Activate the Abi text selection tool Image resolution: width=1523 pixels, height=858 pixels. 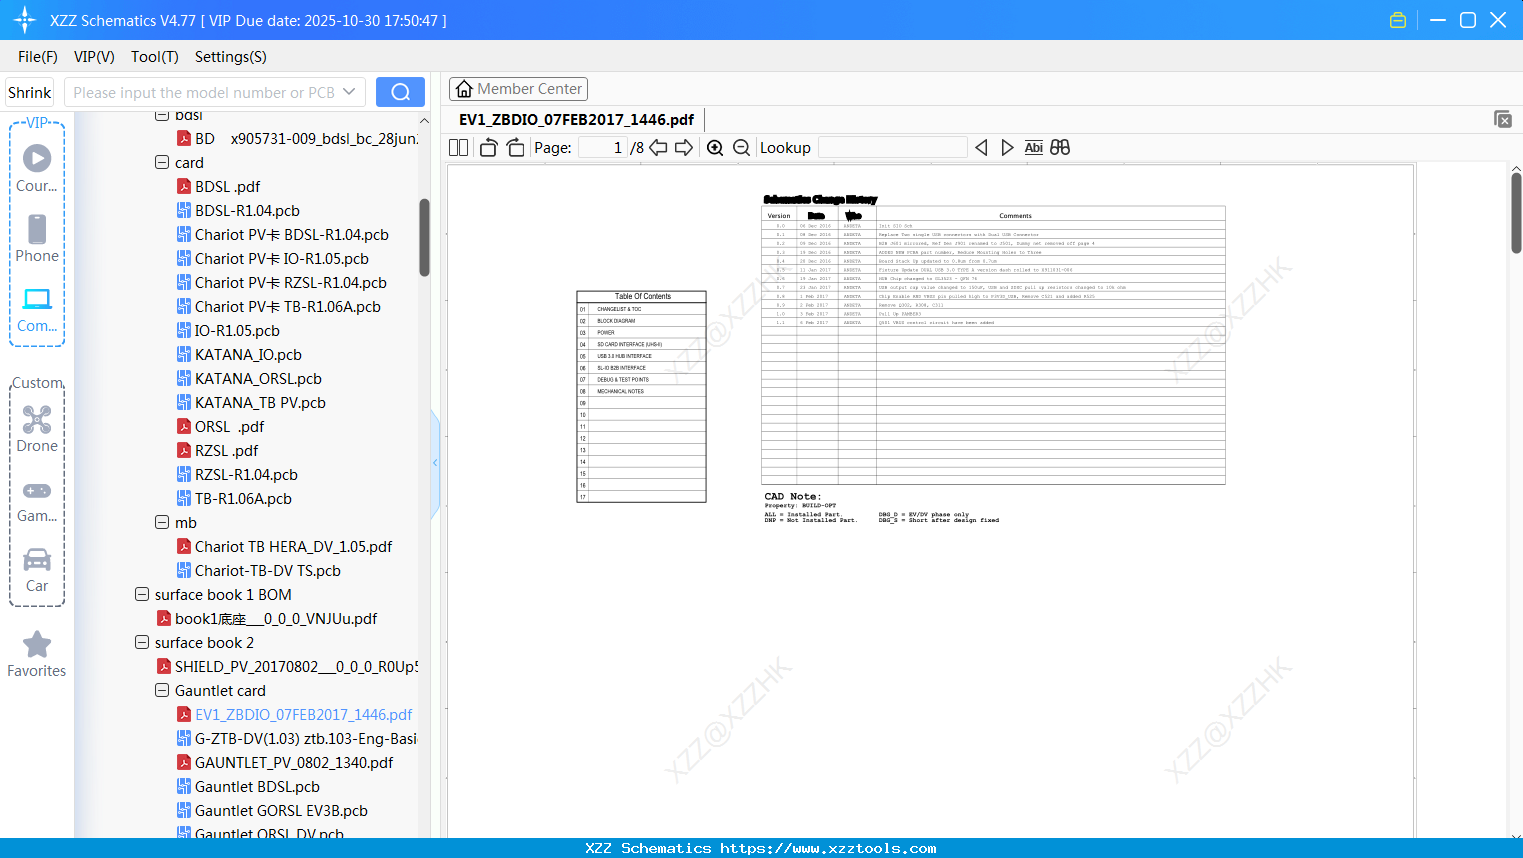[1033, 147]
